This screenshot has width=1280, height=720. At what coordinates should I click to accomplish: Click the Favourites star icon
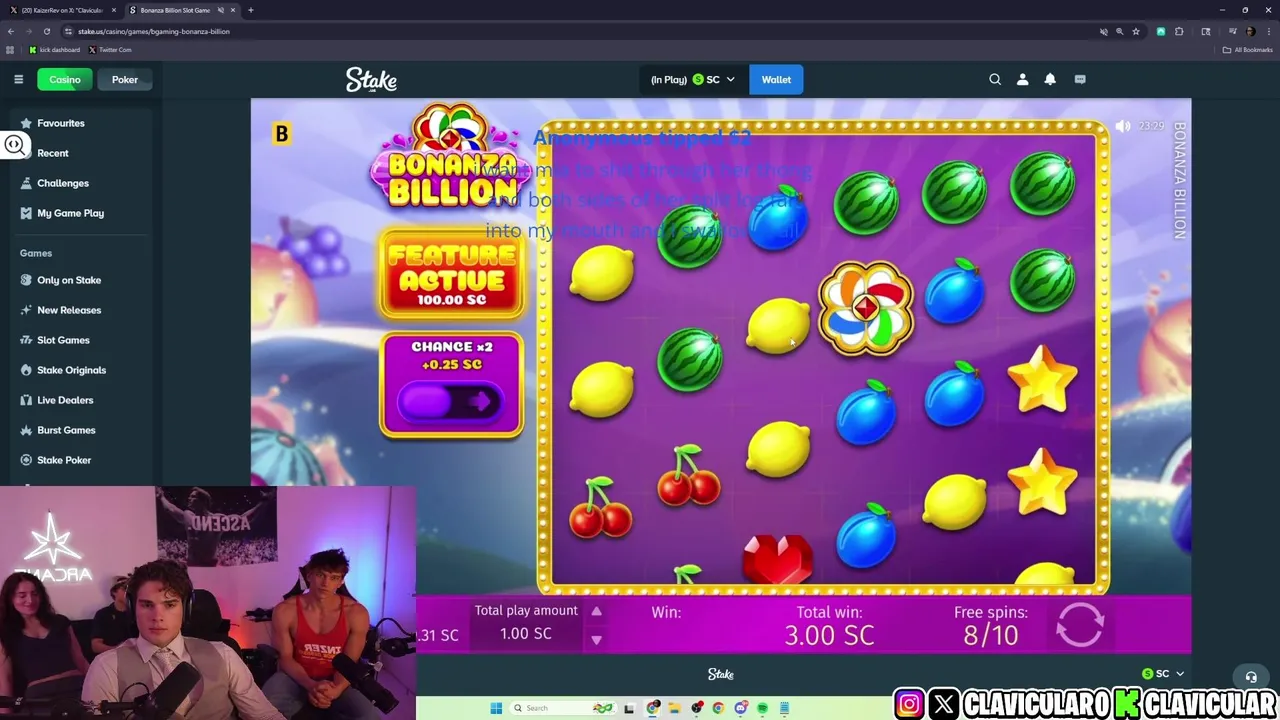click(26, 123)
